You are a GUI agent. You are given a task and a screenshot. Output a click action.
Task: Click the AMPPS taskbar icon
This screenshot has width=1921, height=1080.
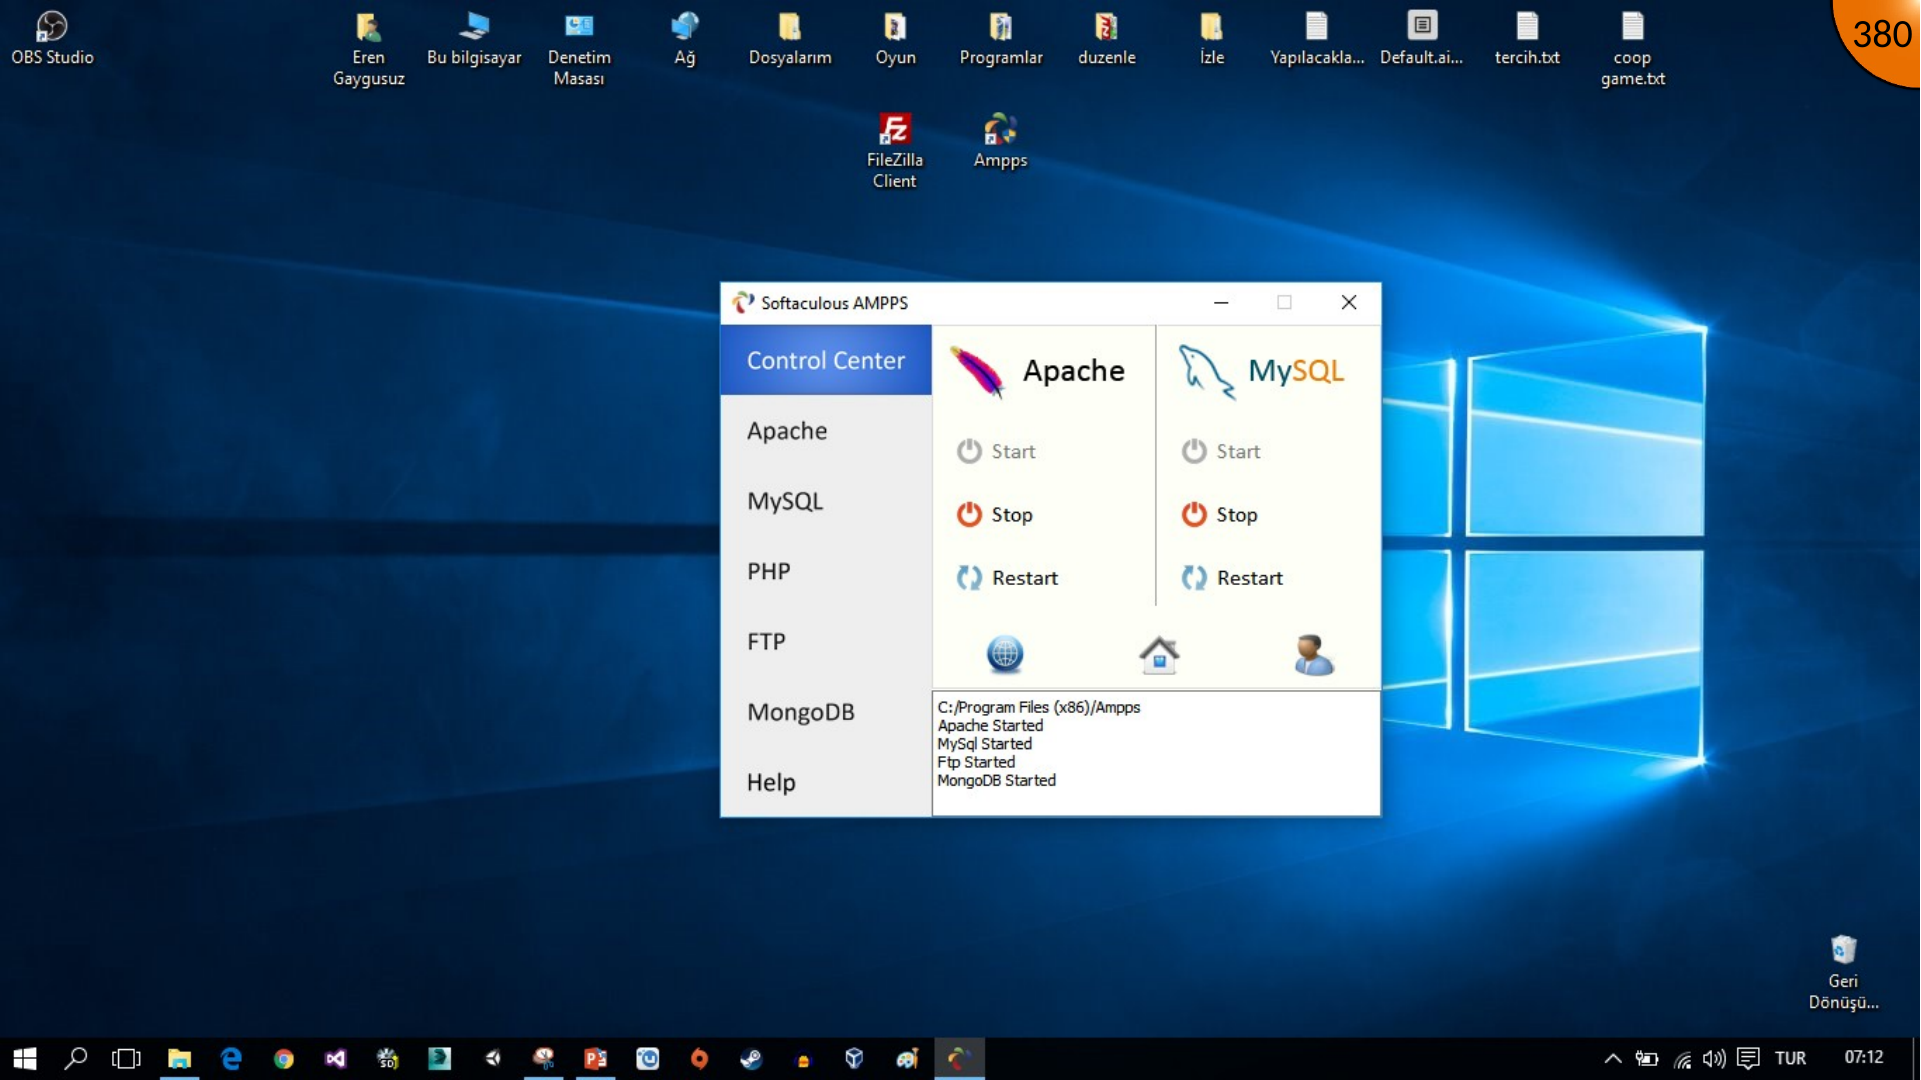point(959,1058)
